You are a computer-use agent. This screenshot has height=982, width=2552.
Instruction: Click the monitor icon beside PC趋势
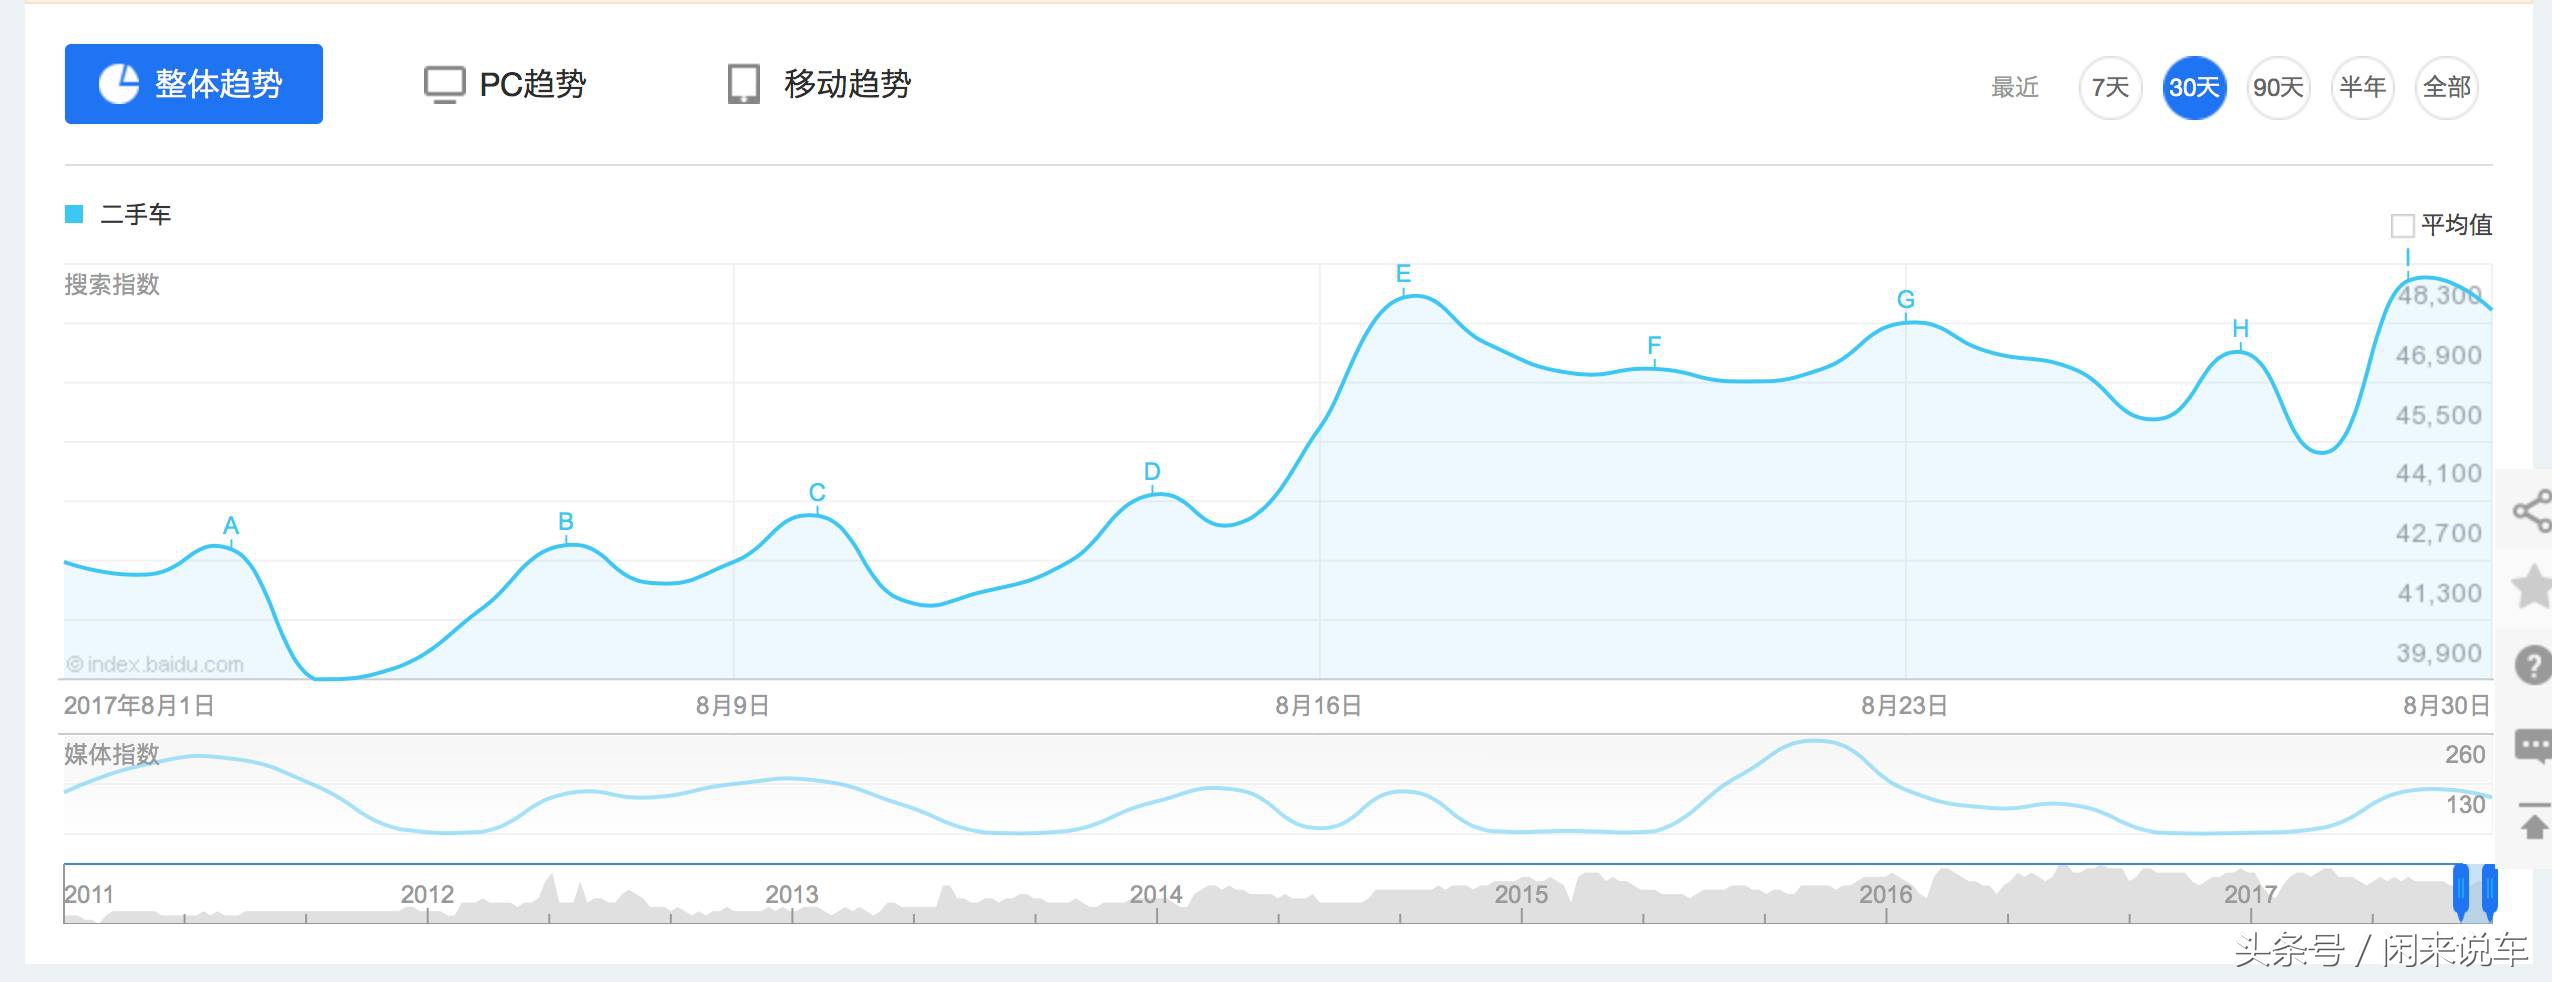[444, 85]
